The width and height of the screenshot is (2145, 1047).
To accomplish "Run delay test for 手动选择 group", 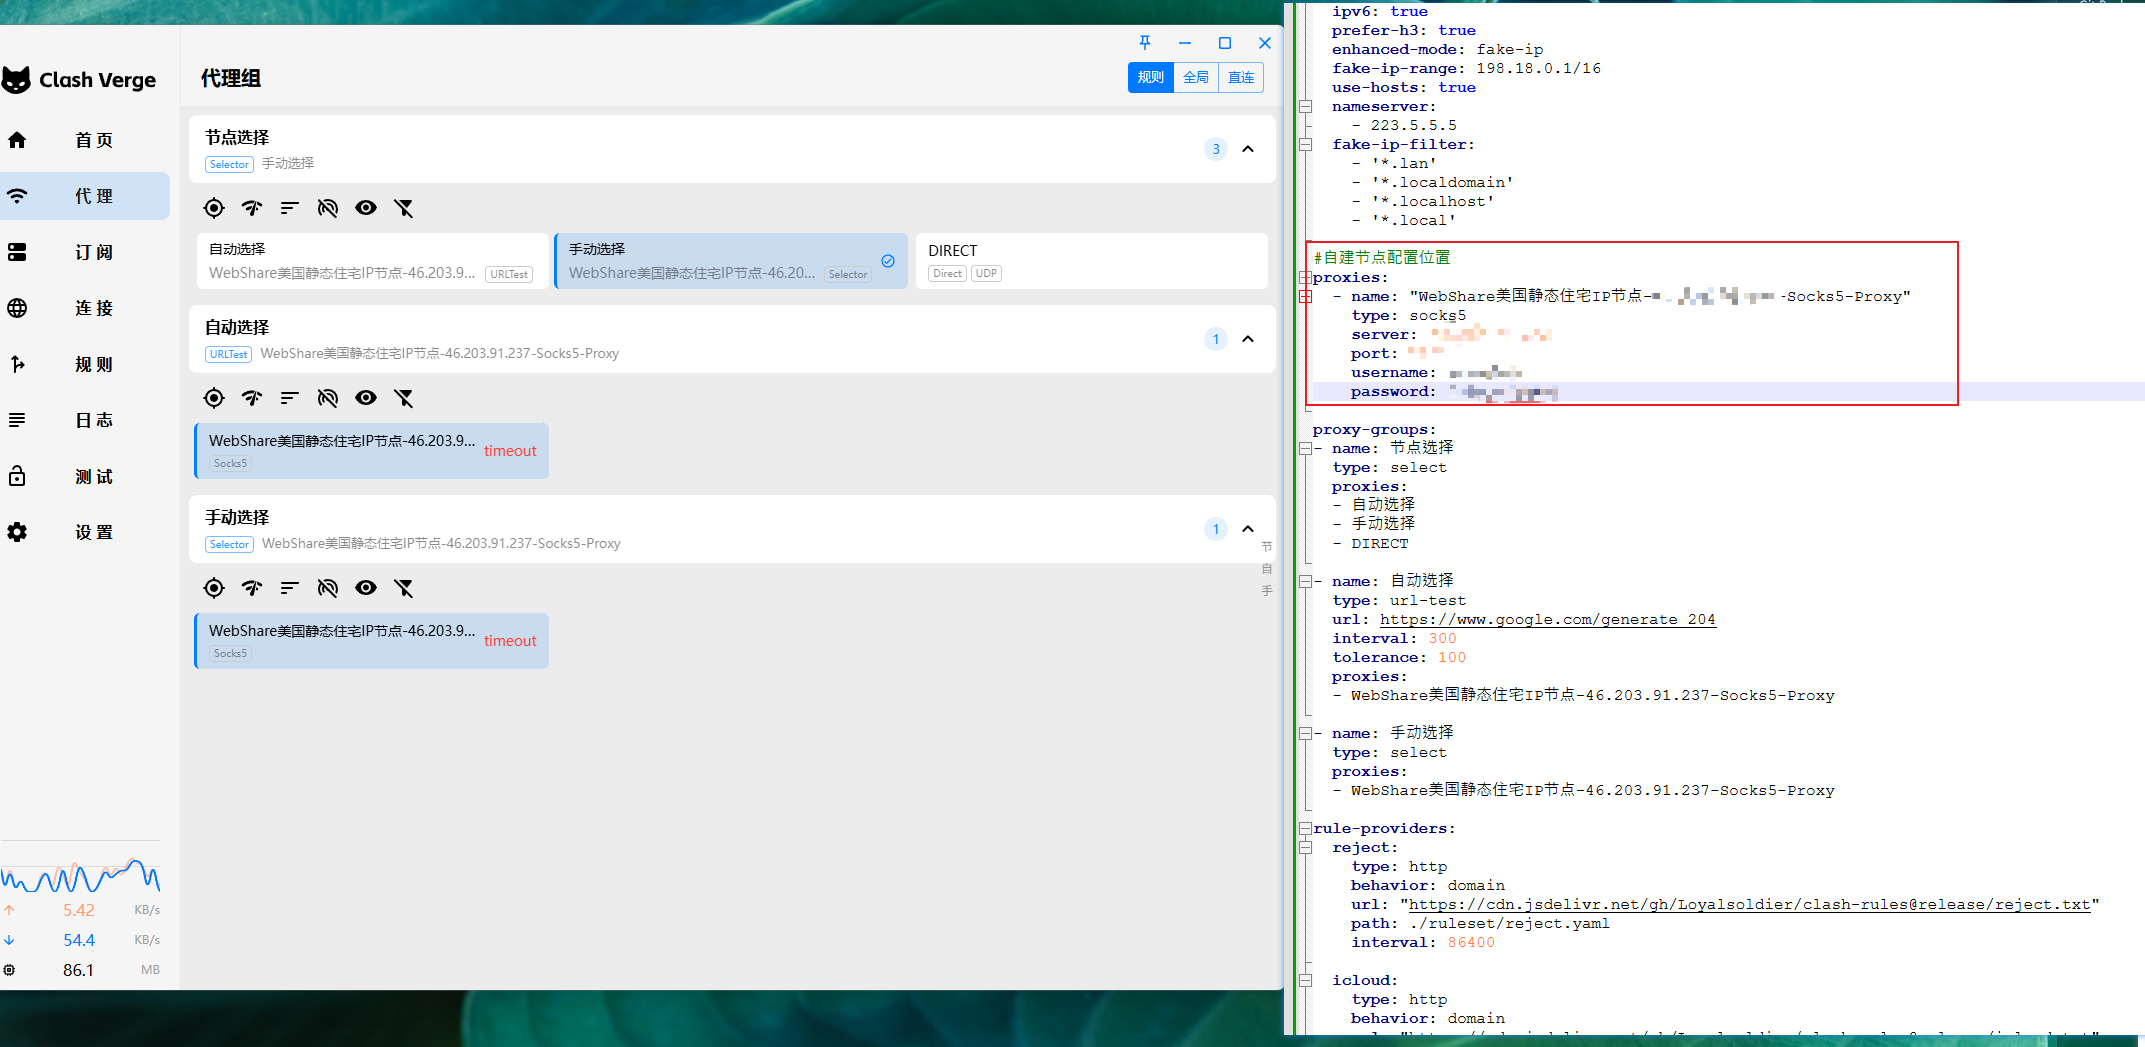I will (252, 588).
